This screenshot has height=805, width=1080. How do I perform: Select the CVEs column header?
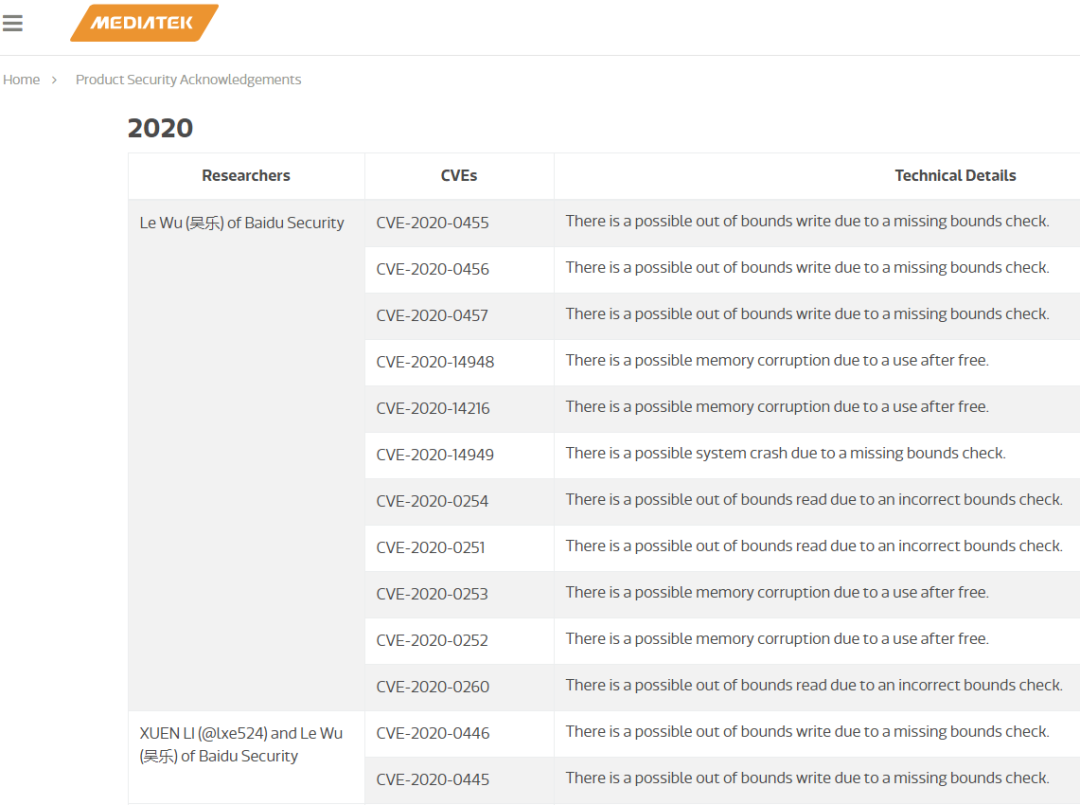459,176
